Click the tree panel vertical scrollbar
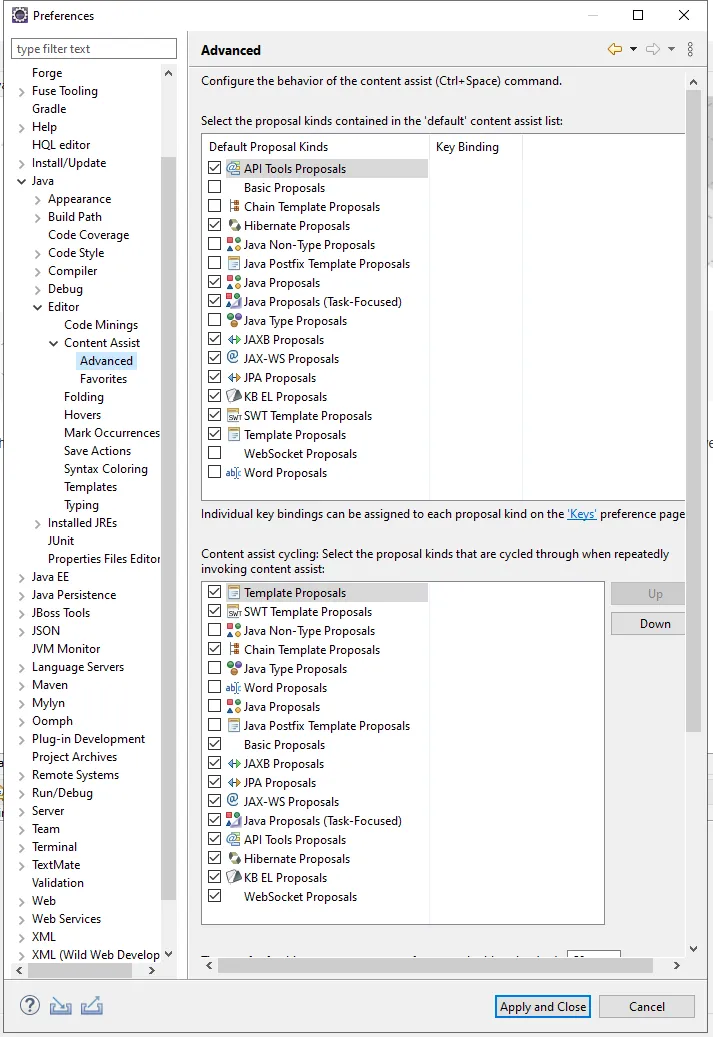This screenshot has height=1037, width=713. click(x=169, y=528)
